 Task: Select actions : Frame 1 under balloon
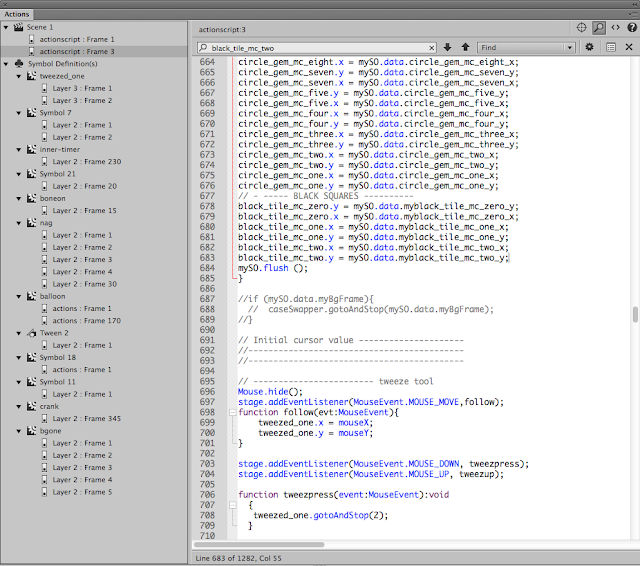click(x=82, y=309)
